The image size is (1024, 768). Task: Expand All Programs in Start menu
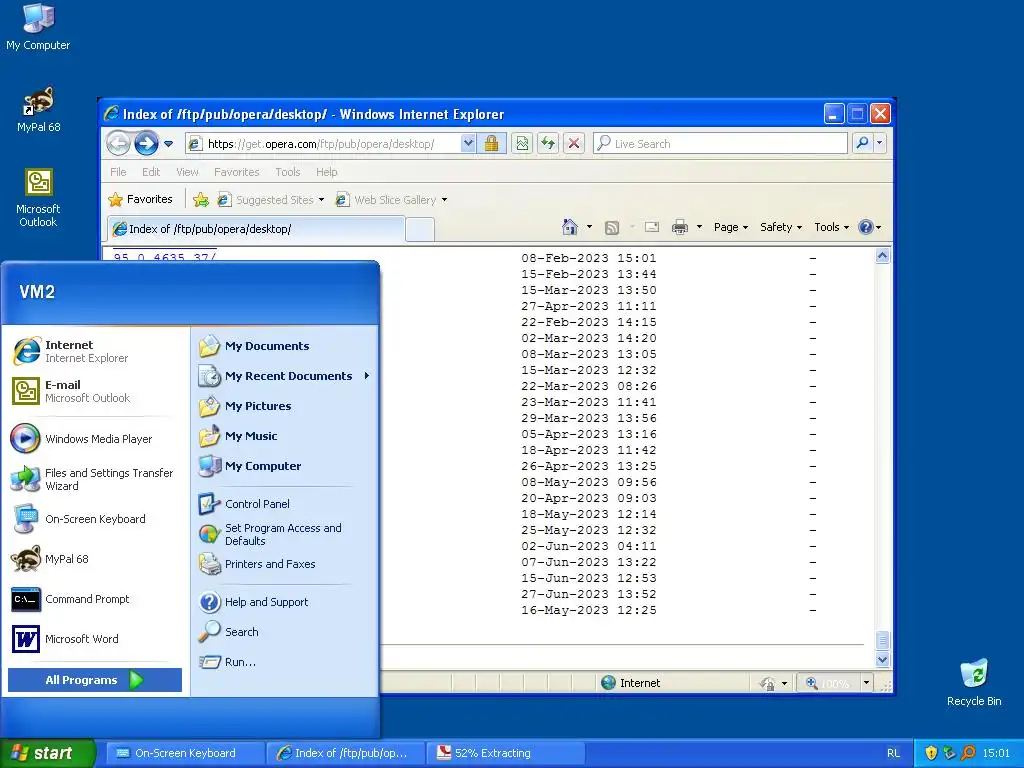(x=95, y=680)
